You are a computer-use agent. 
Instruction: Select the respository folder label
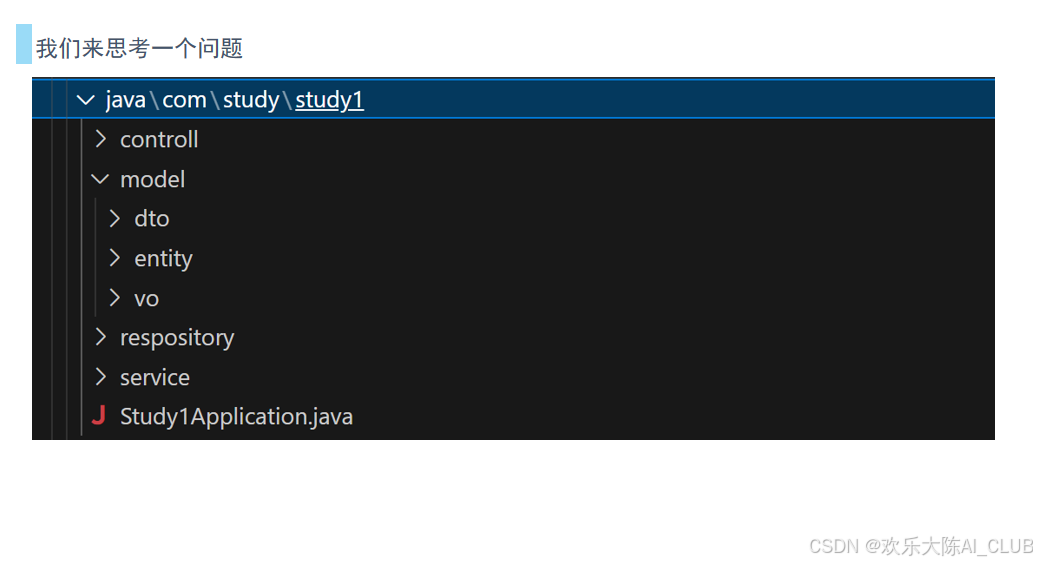pos(177,338)
